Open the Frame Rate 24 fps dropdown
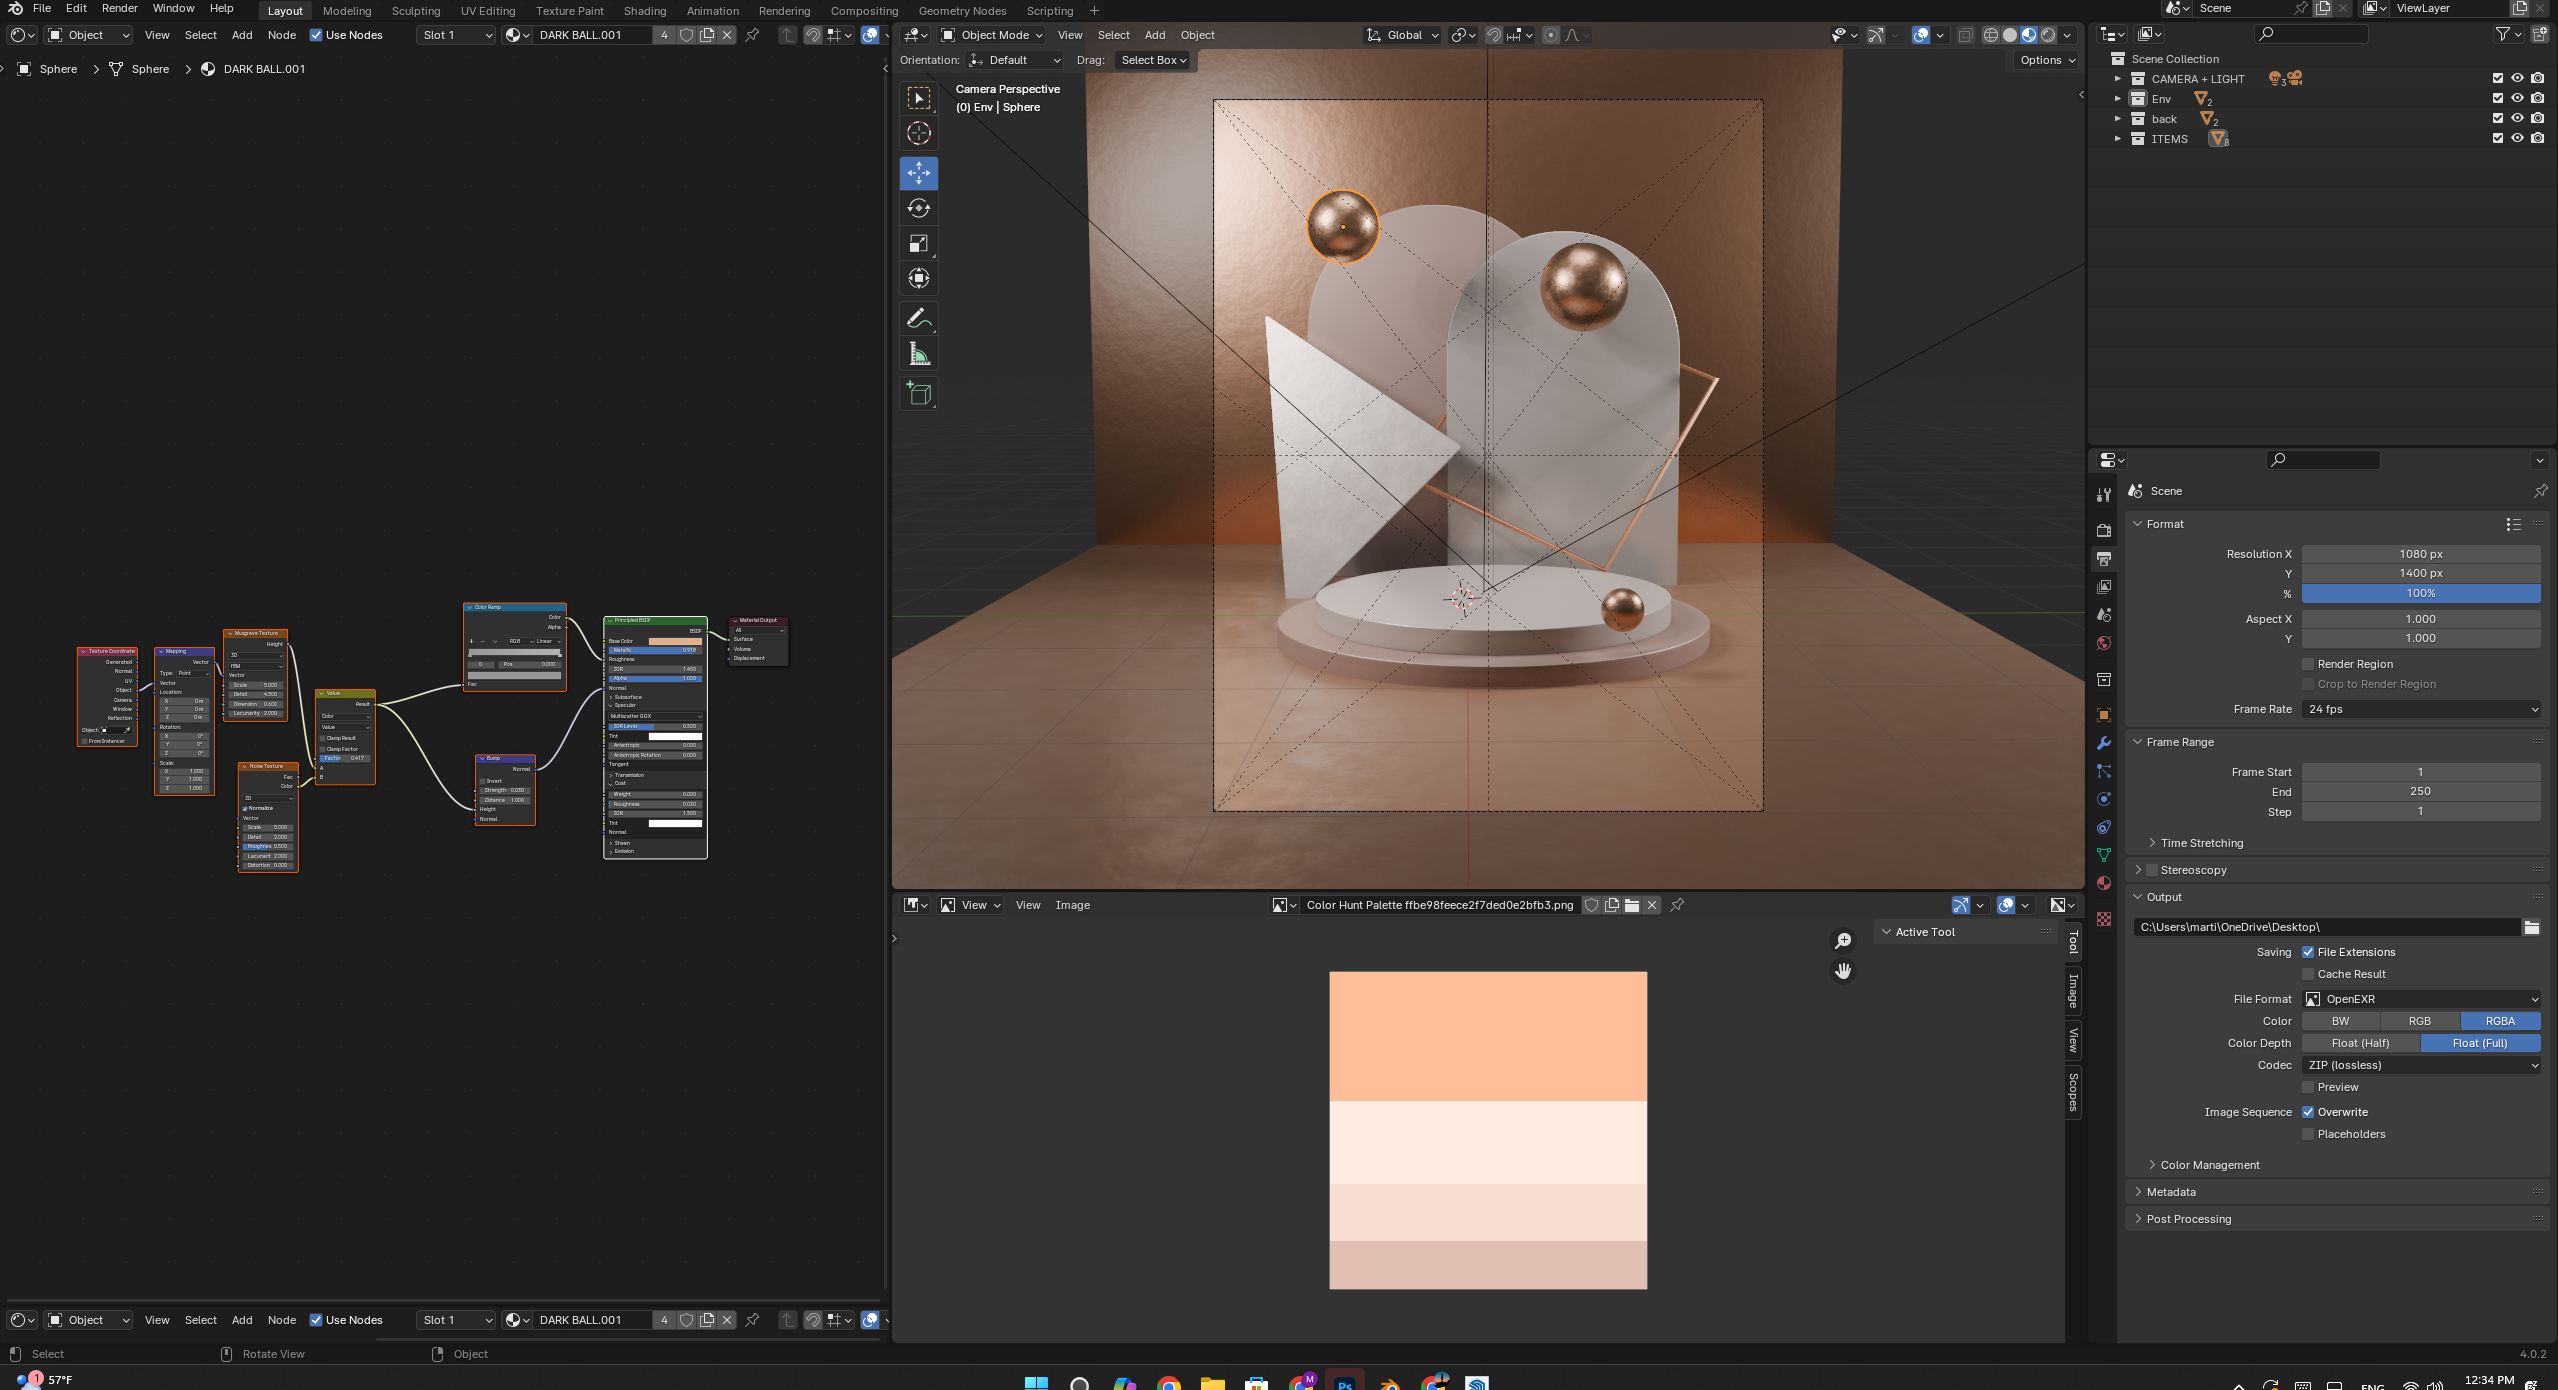 tap(2421, 709)
